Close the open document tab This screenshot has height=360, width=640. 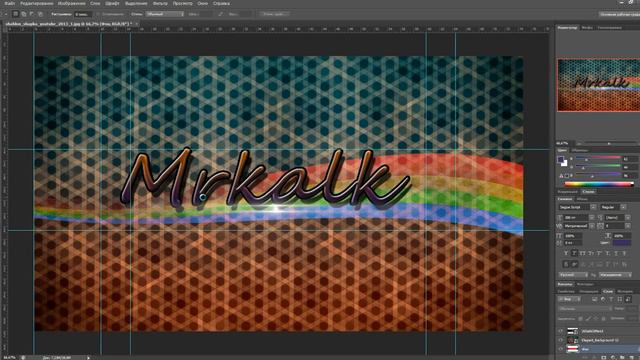[136, 24]
